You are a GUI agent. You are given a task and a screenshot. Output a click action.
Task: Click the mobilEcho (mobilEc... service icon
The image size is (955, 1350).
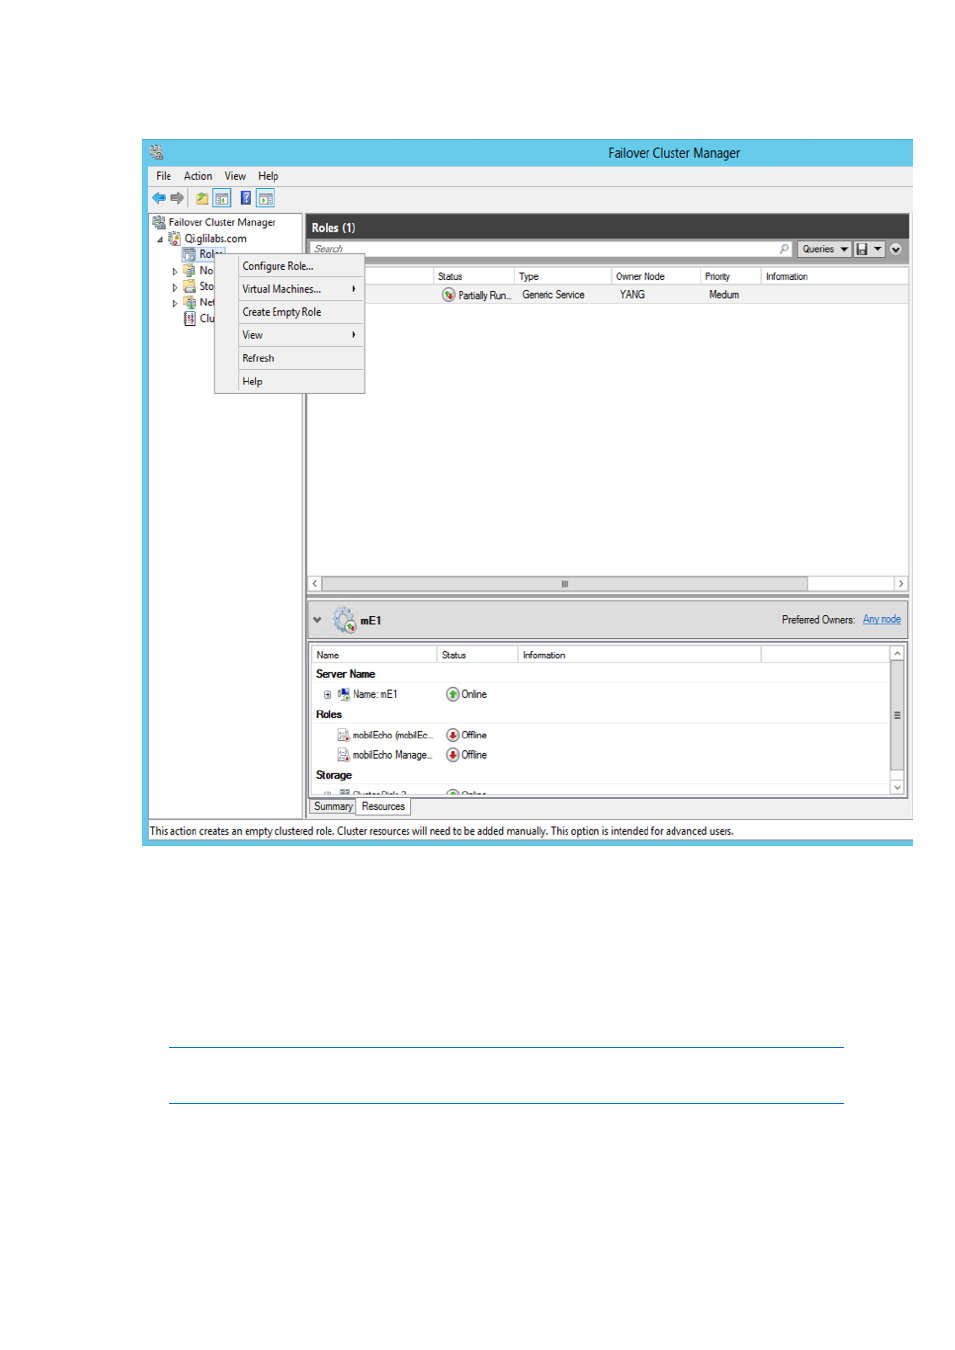point(343,735)
